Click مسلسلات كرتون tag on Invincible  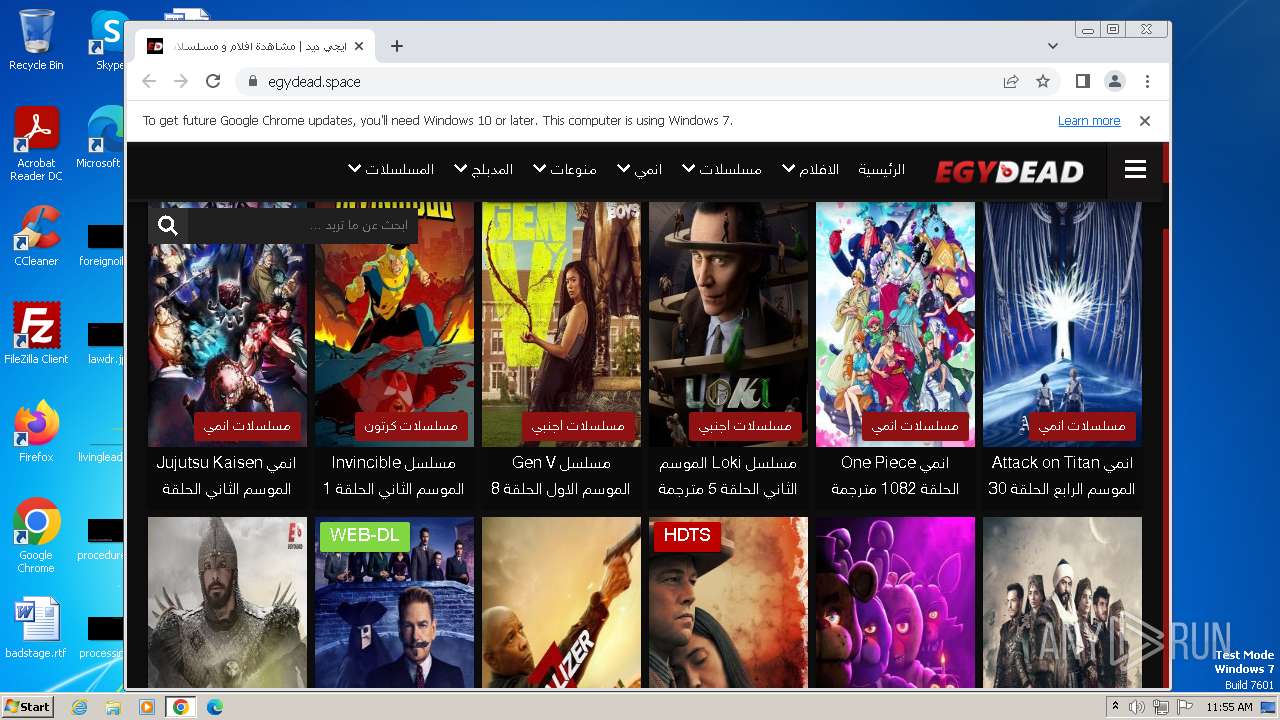click(411, 426)
